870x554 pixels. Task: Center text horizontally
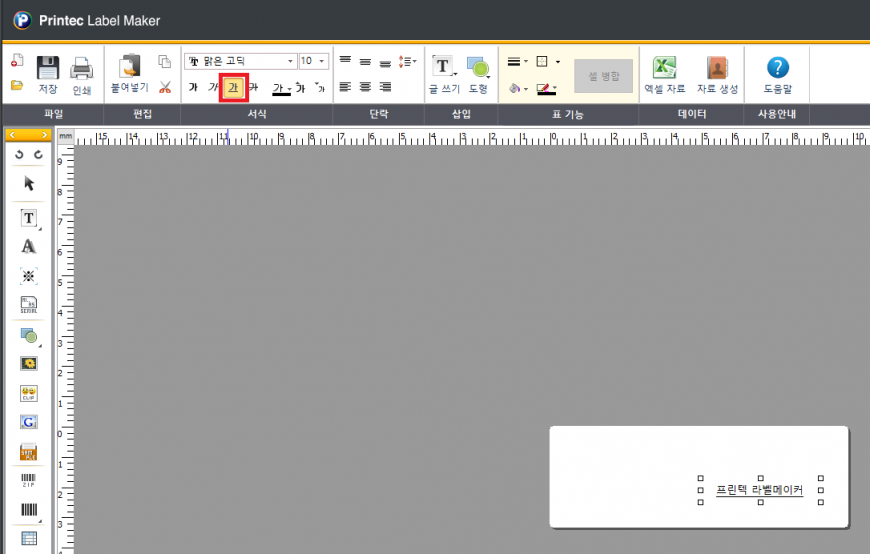point(365,87)
